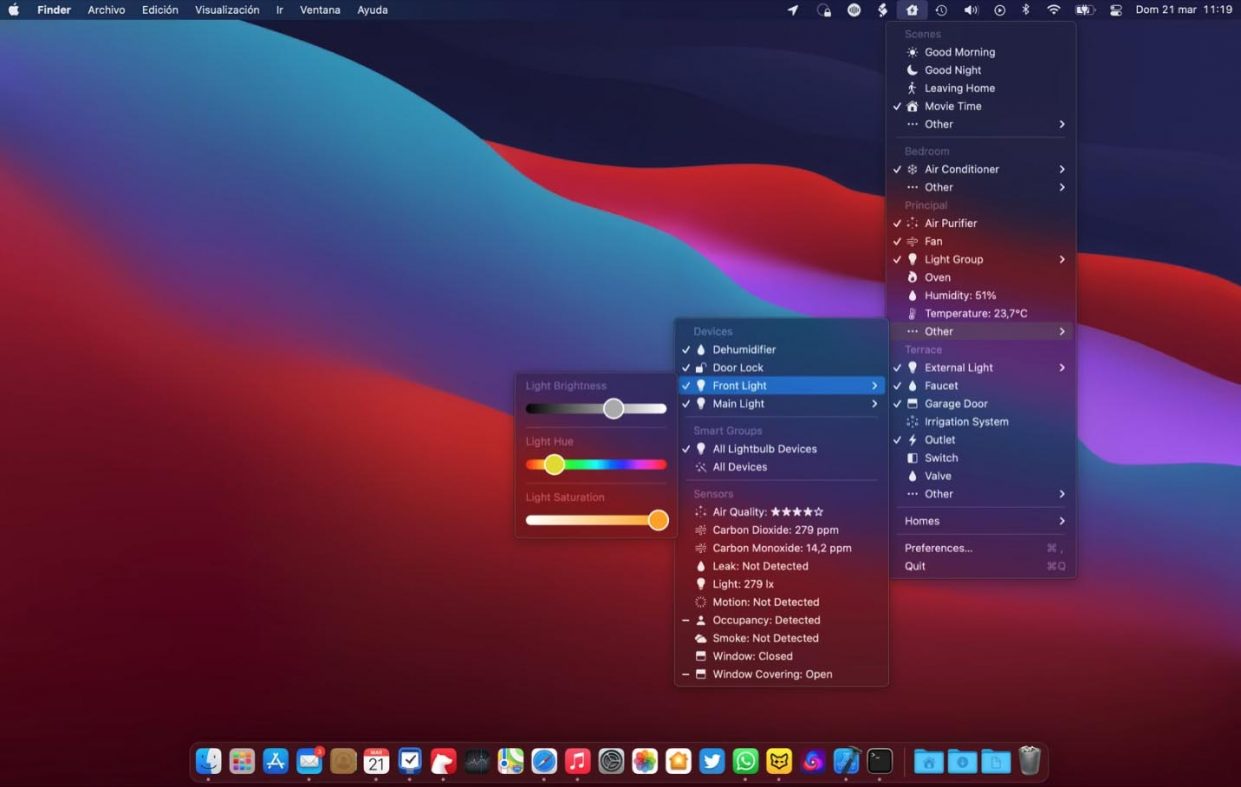Turn off the Dehumidifier
Screen dimensions: 1241x787
743,350
